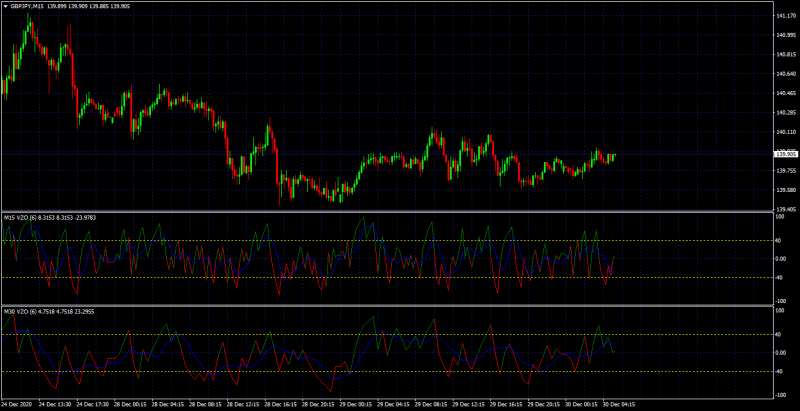Image resolution: width=800 pixels, height=411 pixels.
Task: Click price level 140.640 on the scale
Action: (786, 74)
